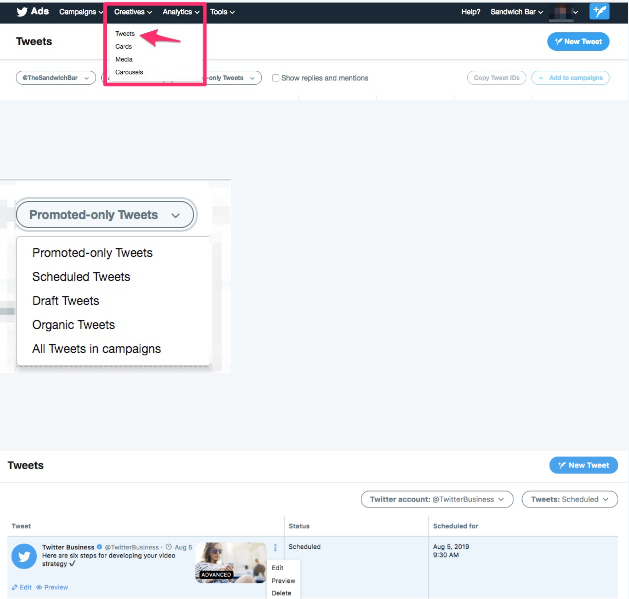Open the Creatives menu
Image resolution: width=629 pixels, height=599 pixels.
click(x=133, y=12)
